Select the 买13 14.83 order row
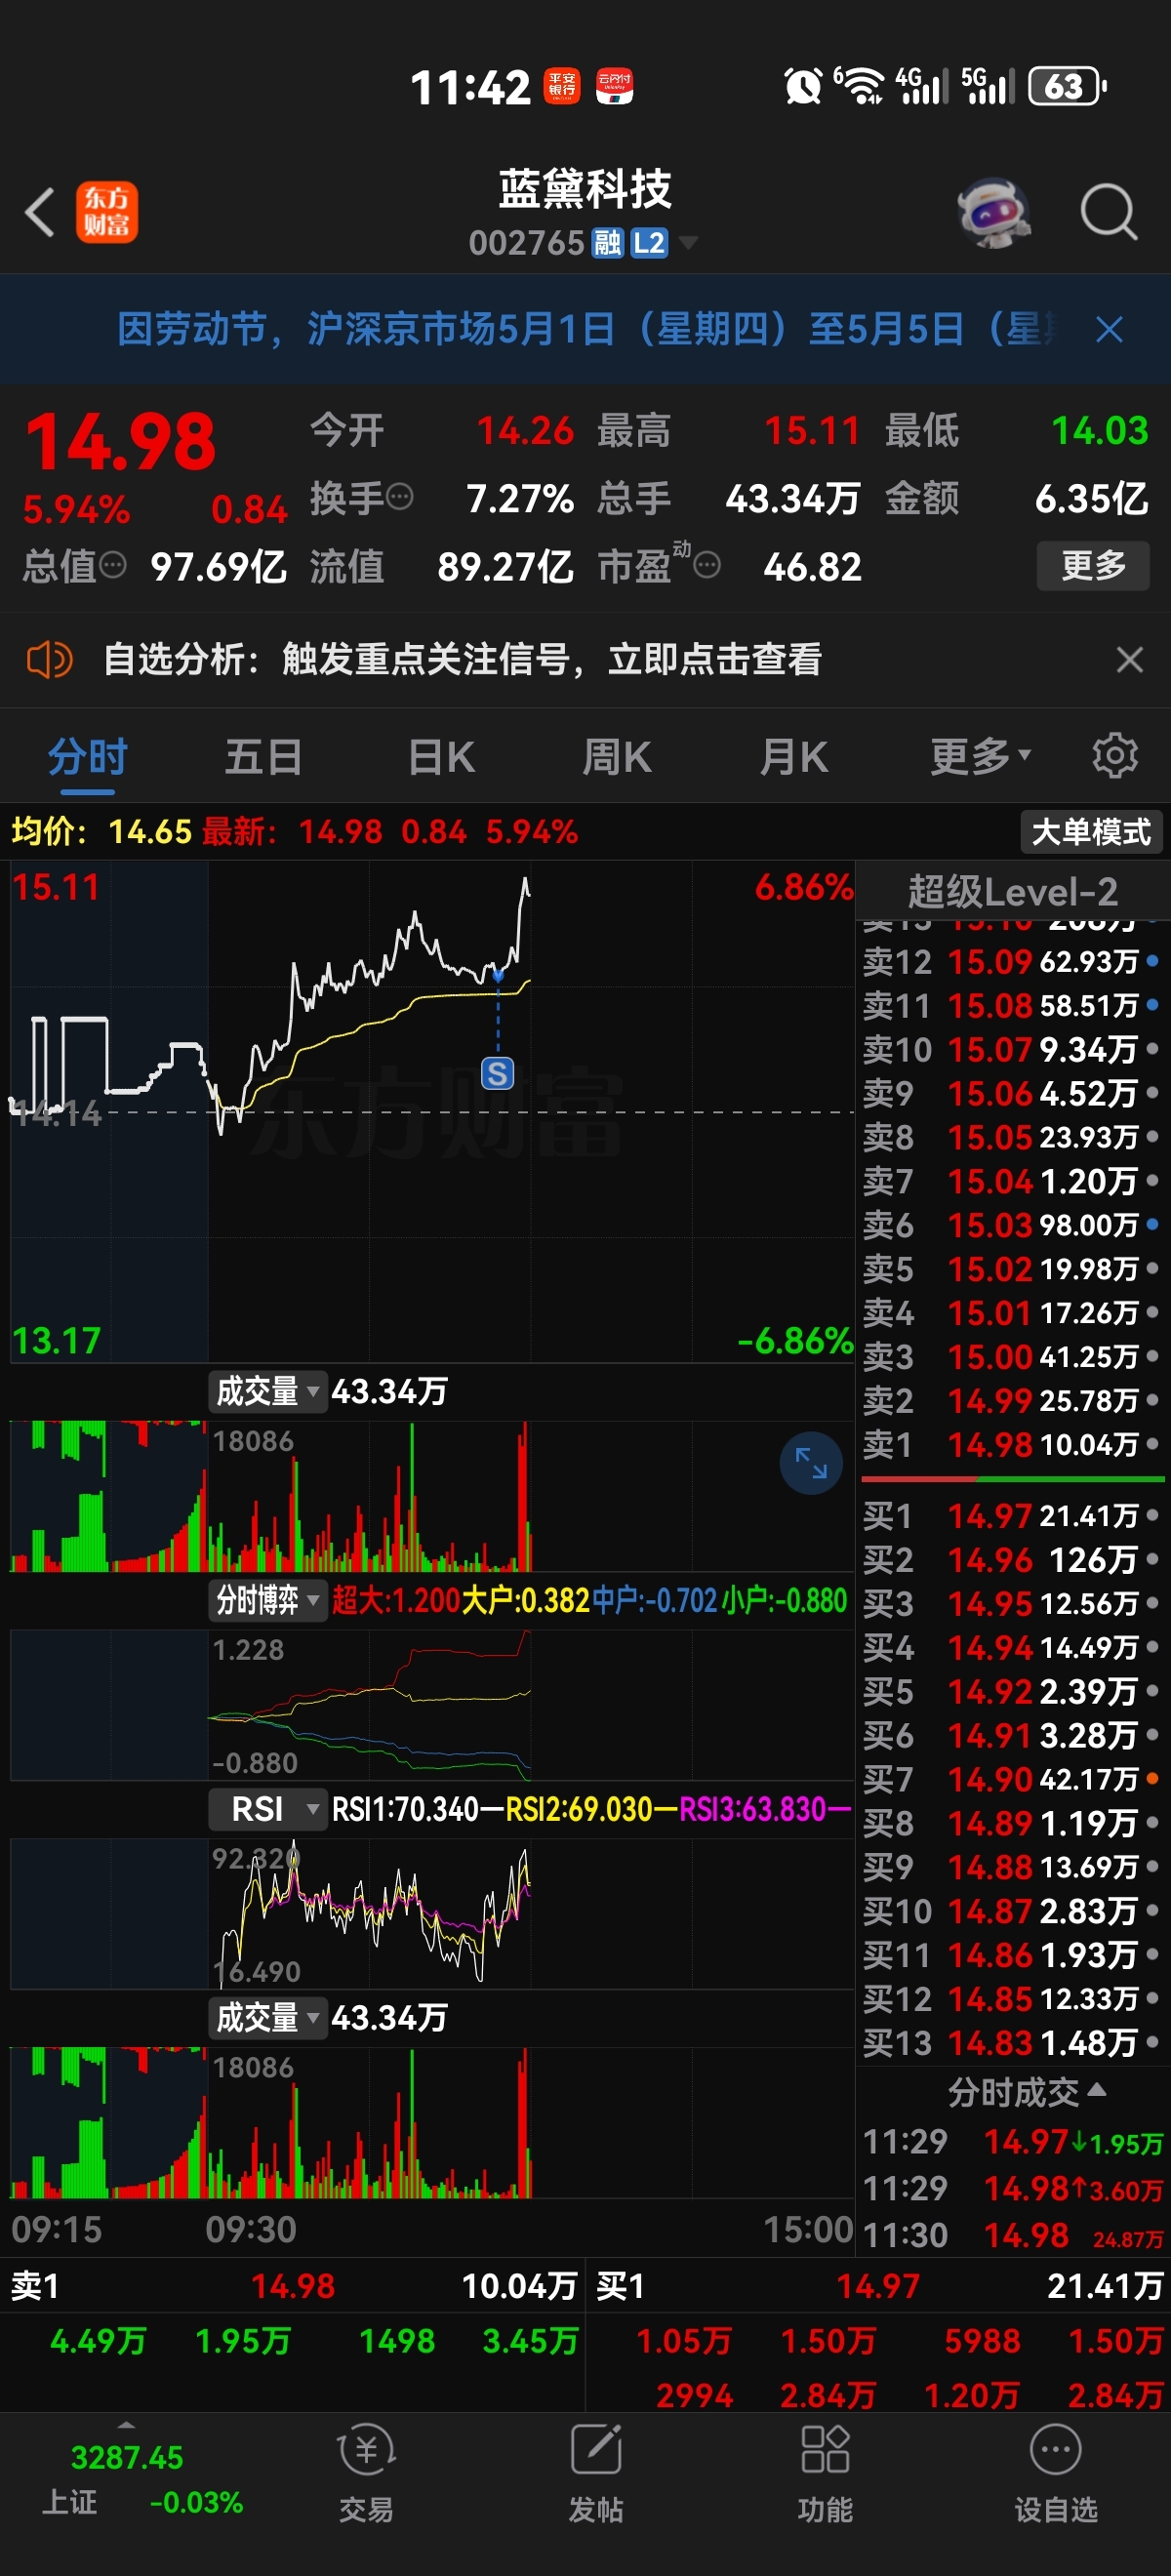This screenshot has height=2576, width=1171. point(1012,2042)
